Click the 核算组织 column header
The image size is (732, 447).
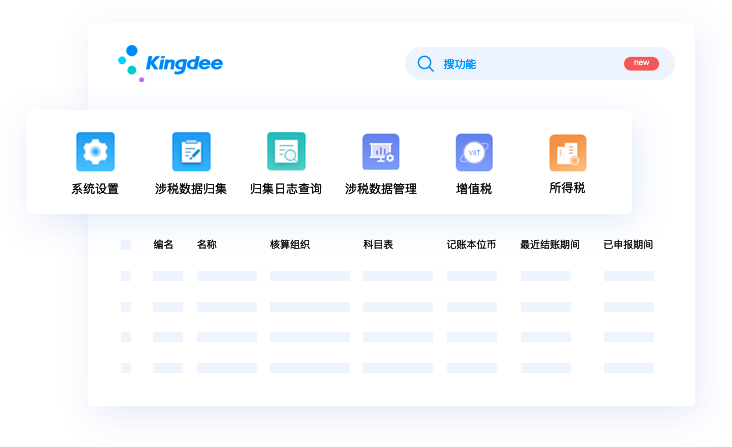coord(290,245)
